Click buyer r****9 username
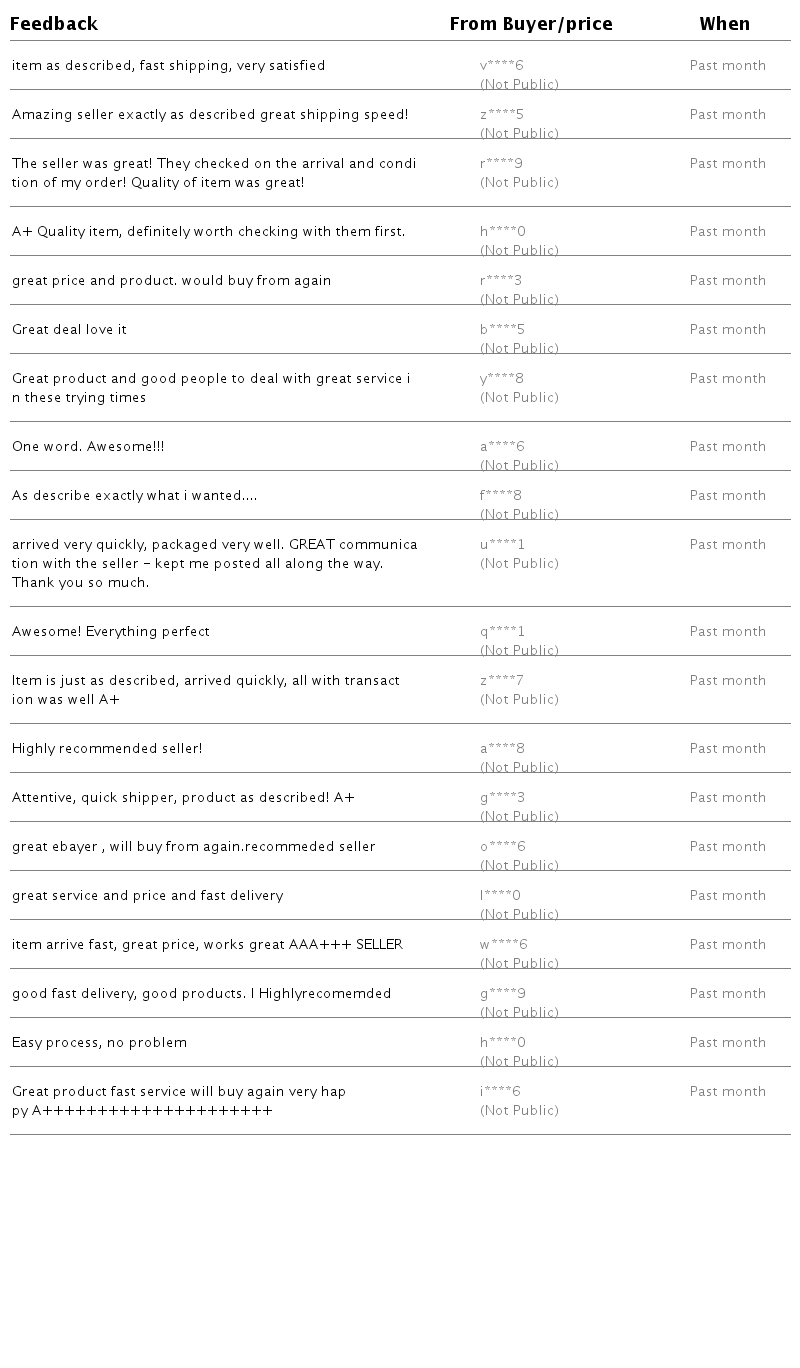The width and height of the screenshot is (800, 1368). 501,164
